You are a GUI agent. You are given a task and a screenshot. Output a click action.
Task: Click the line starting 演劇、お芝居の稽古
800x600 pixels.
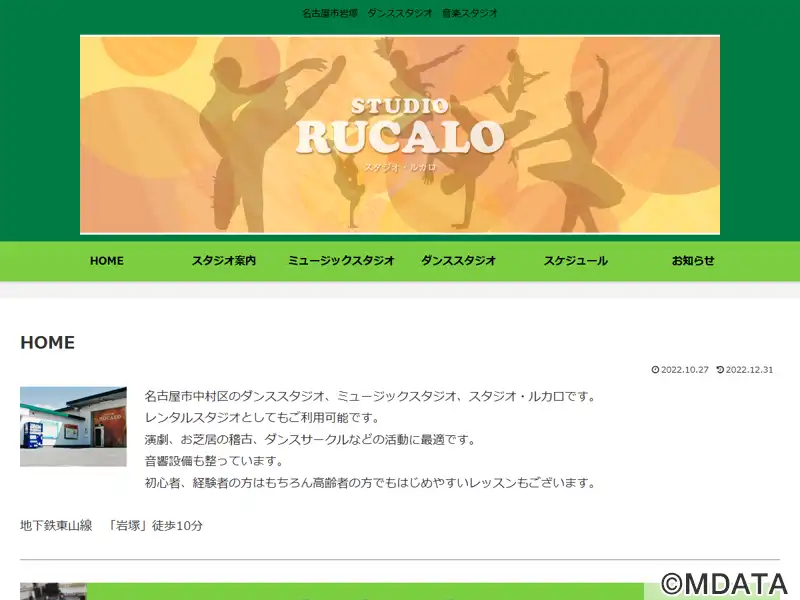(310, 440)
